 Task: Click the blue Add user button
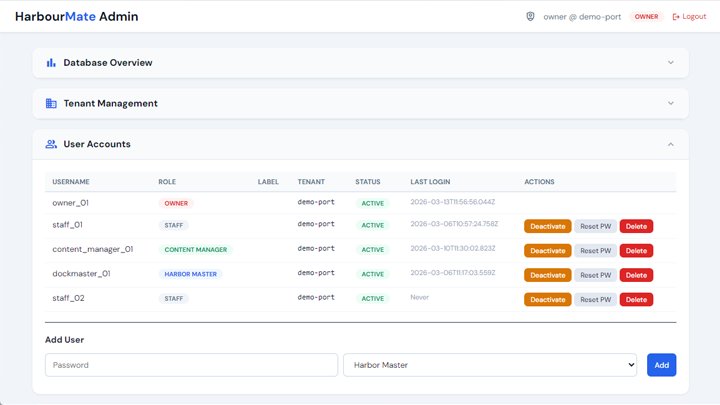click(x=662, y=365)
